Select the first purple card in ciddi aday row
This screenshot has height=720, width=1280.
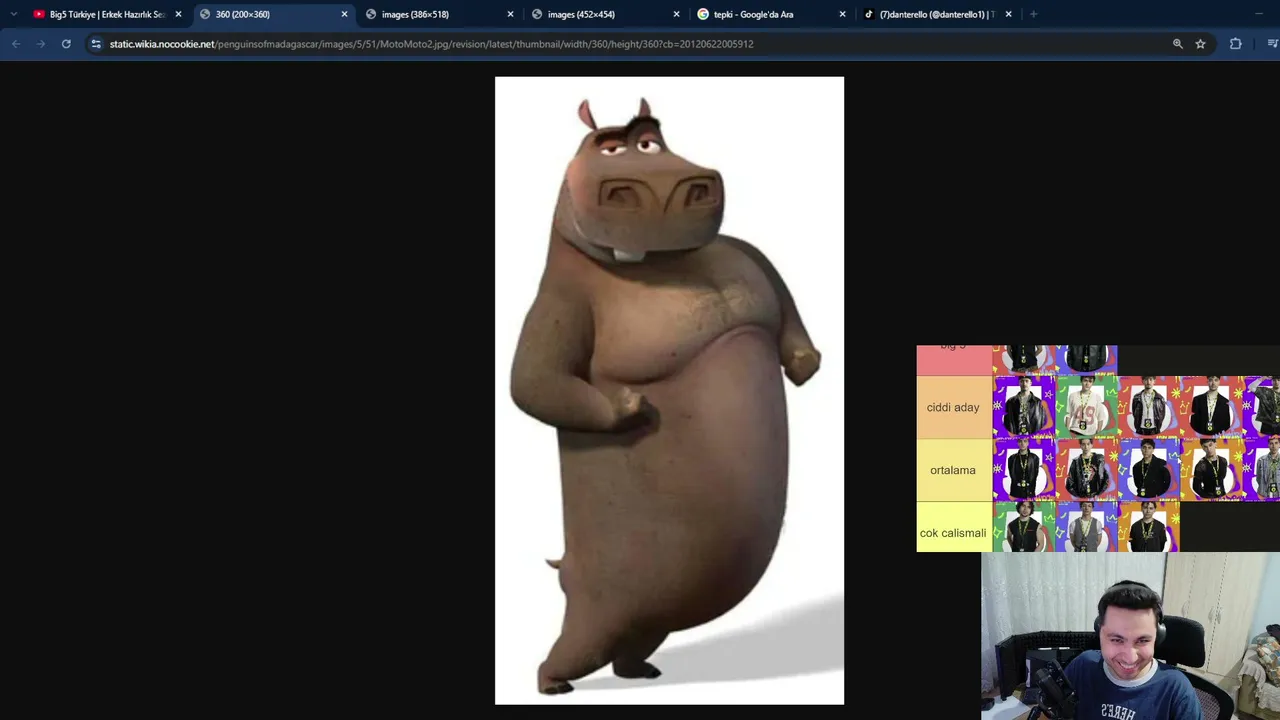1024,407
